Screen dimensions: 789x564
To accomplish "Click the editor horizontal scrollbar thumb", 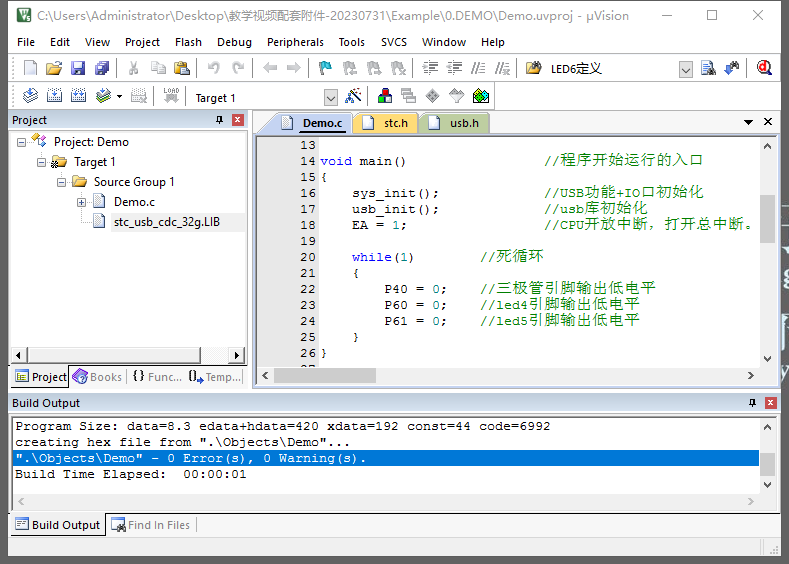I will 325,375.
